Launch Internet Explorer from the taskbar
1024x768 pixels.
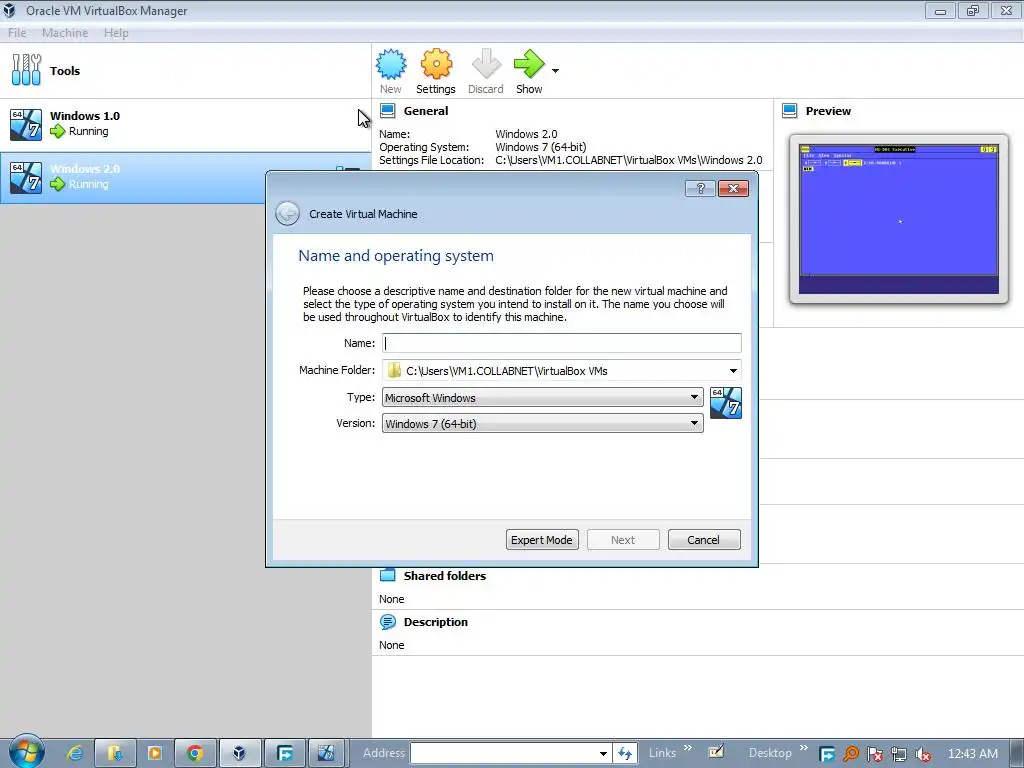75,753
